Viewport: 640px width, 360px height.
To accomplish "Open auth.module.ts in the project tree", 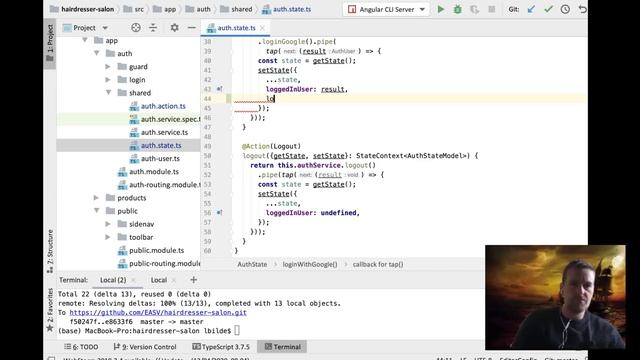I will [x=154, y=171].
